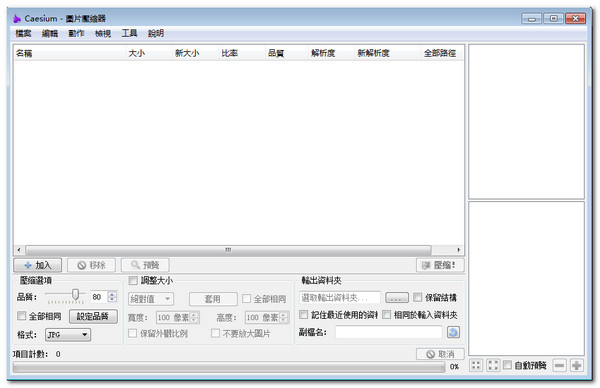The width and height of the screenshot is (600, 388).
Task: Click the 移除 remove button
Action: click(x=91, y=265)
